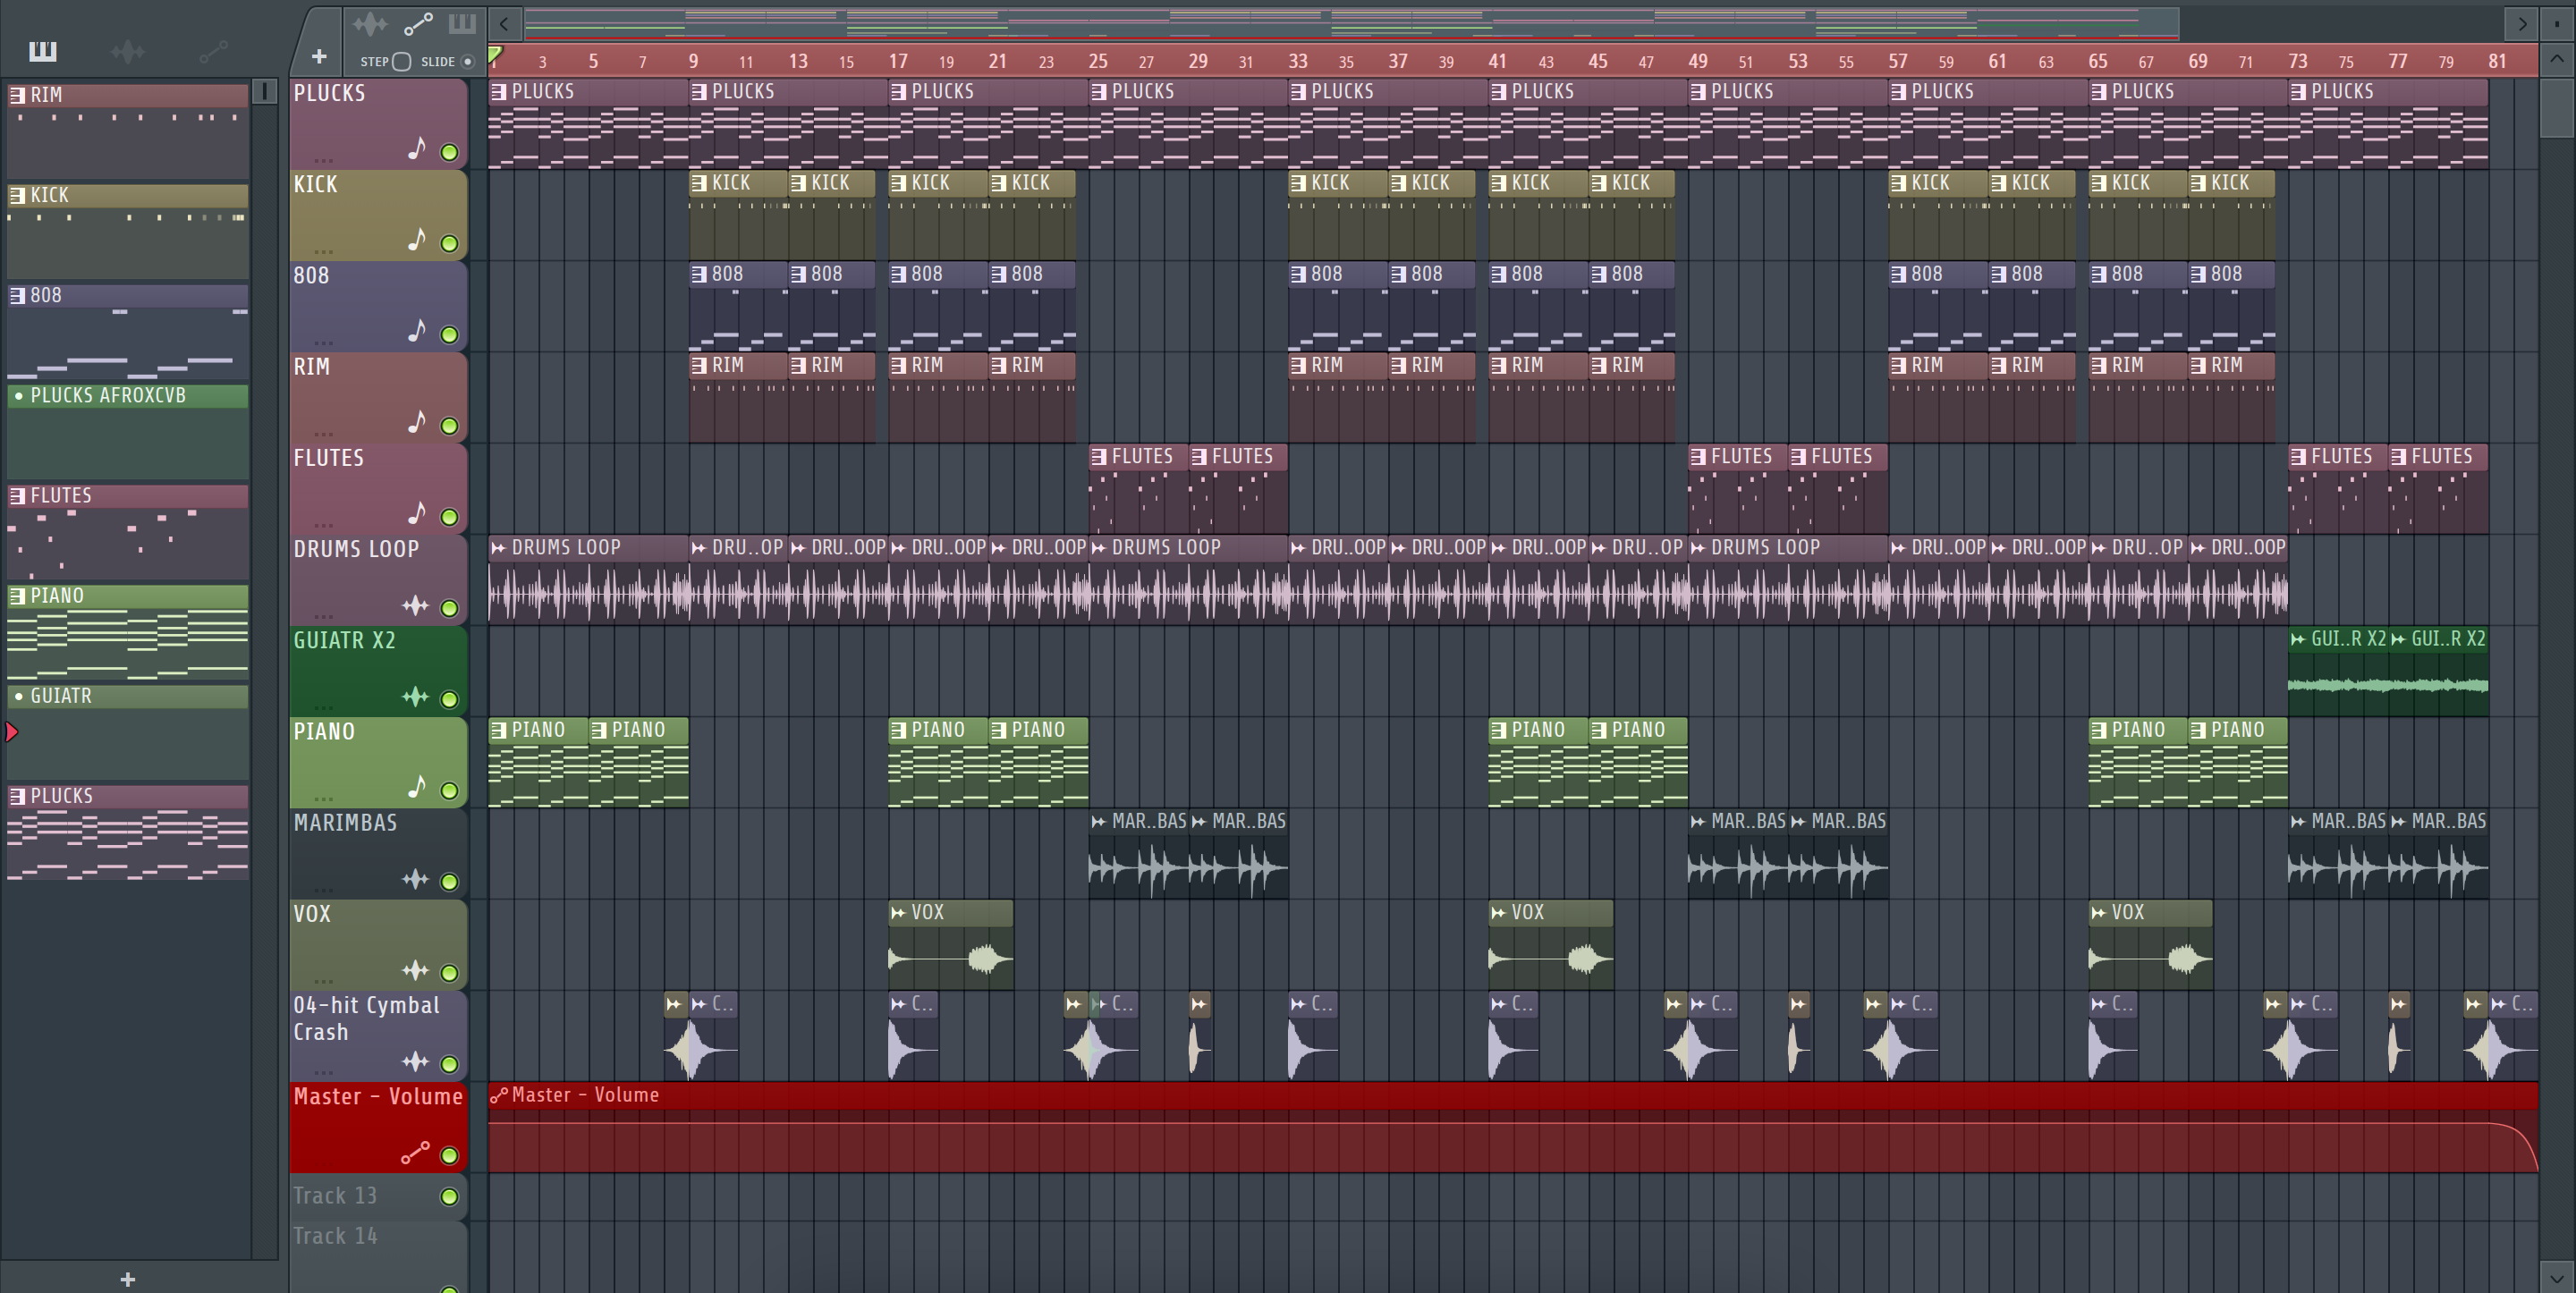Click the horizontal overview scrollbar handle
The height and width of the screenshot is (1293, 2576).
pyautogui.click(x=1351, y=23)
